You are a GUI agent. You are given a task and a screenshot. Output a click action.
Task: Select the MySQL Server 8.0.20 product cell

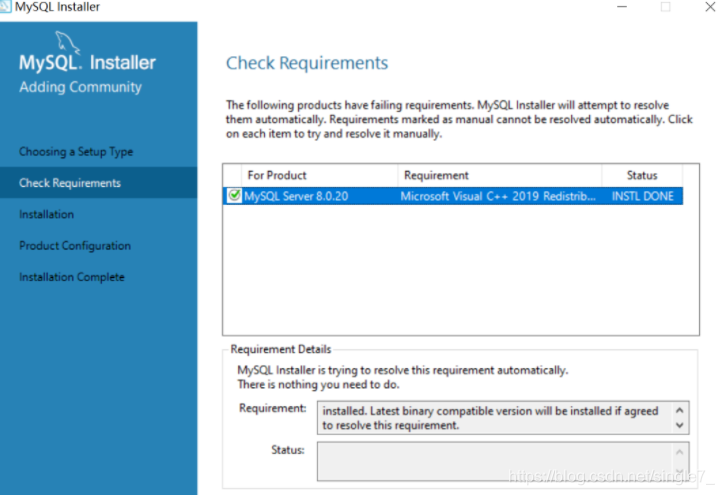296,196
